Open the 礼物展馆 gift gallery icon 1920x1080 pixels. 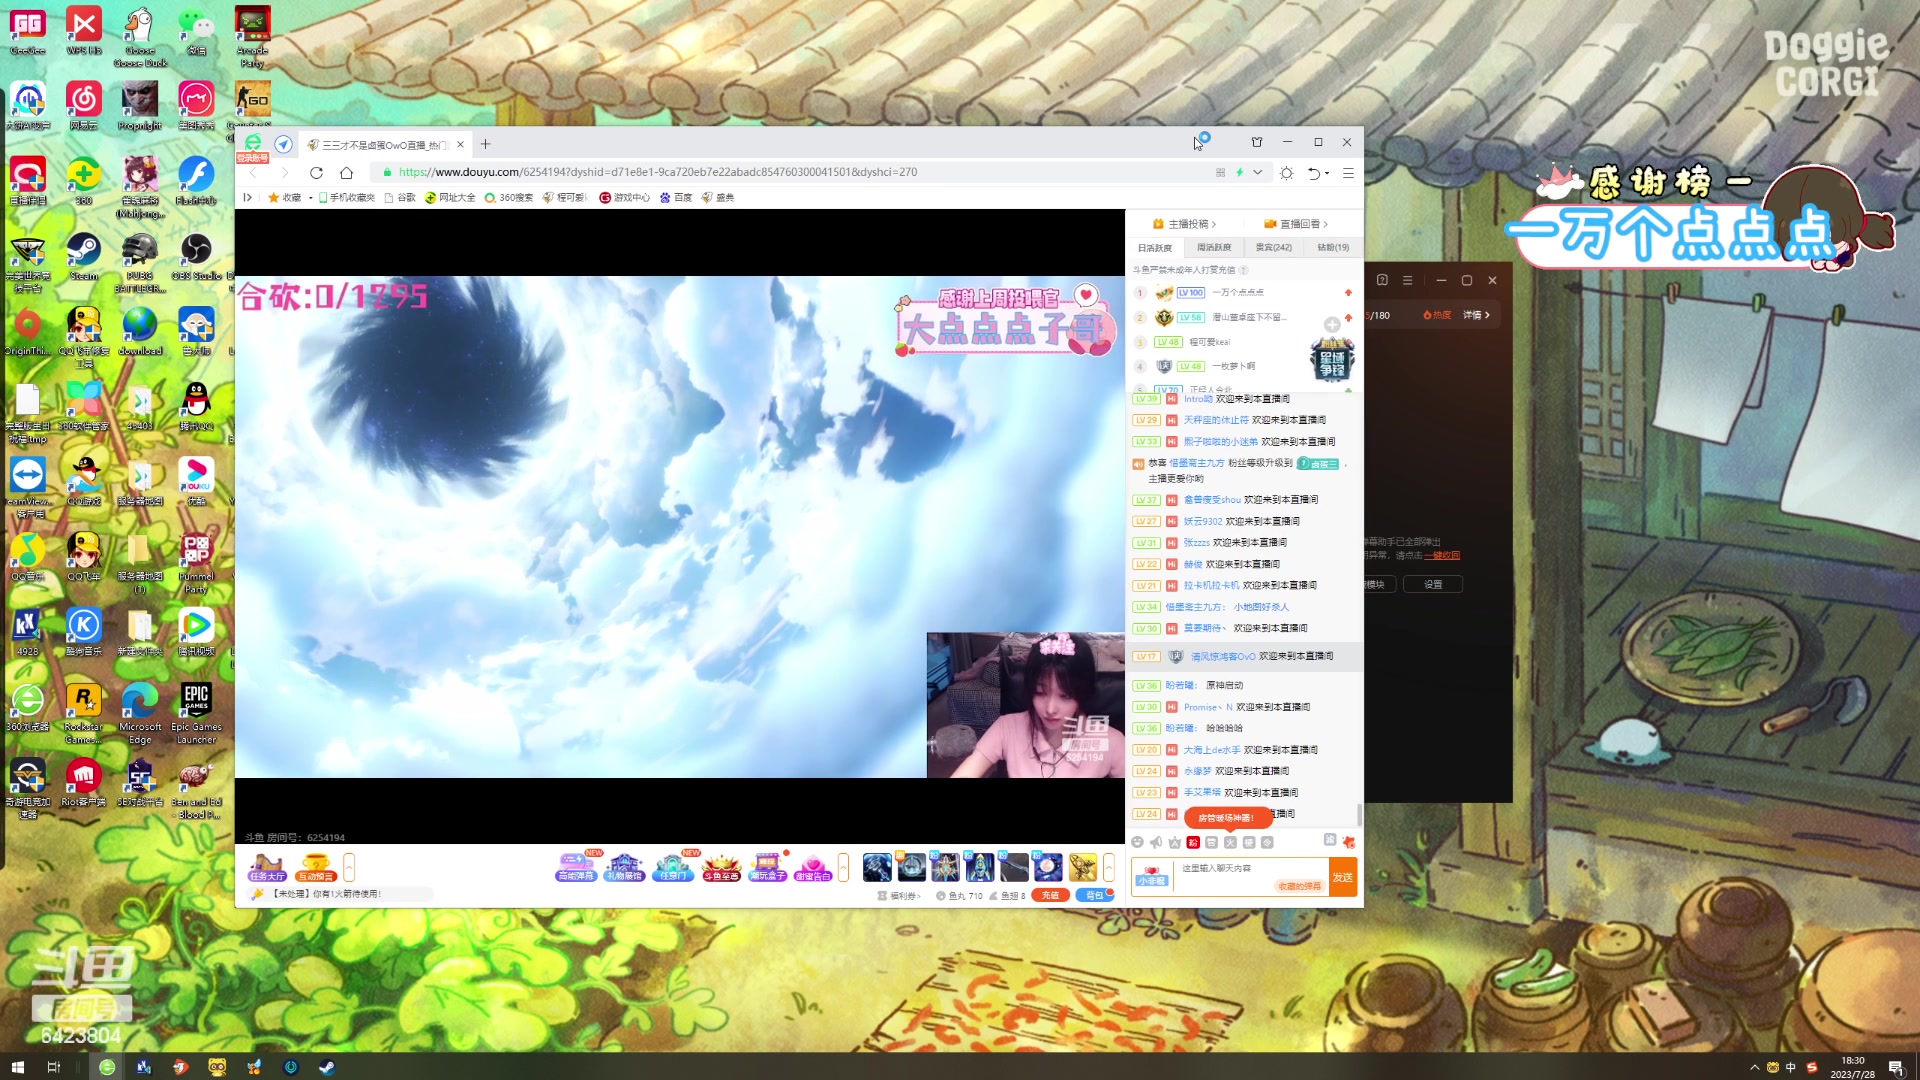[624, 867]
